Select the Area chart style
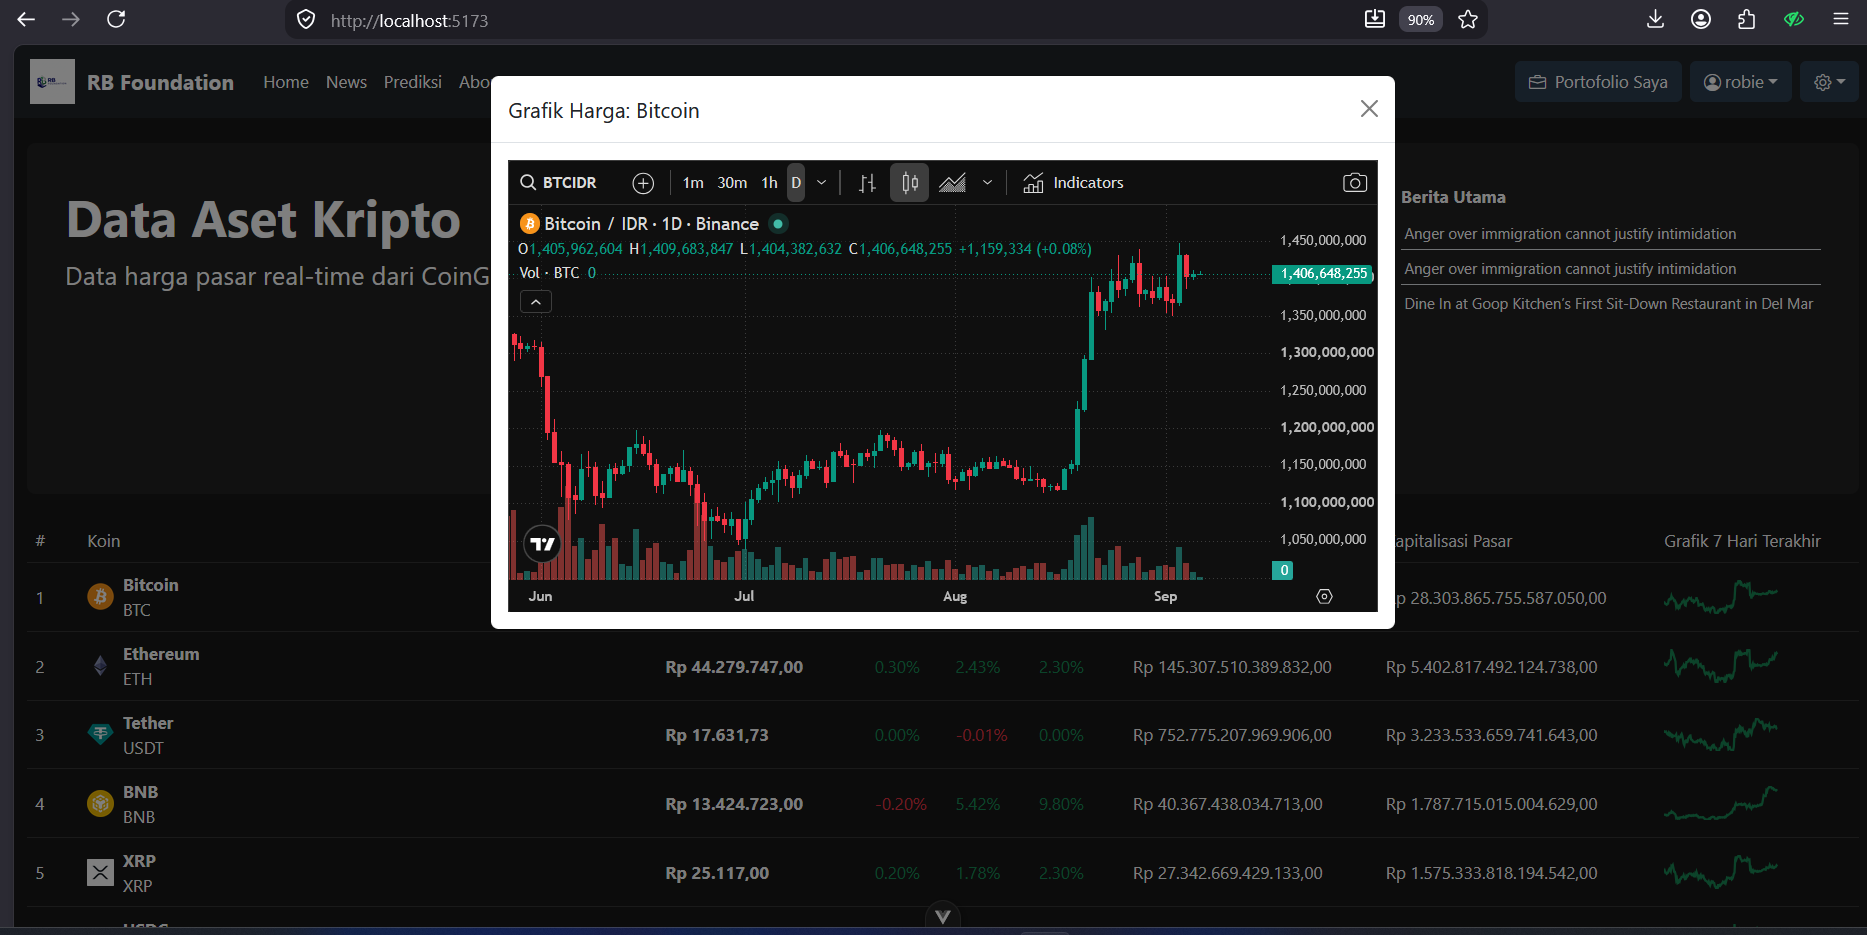The height and width of the screenshot is (935, 1867). pos(952,183)
